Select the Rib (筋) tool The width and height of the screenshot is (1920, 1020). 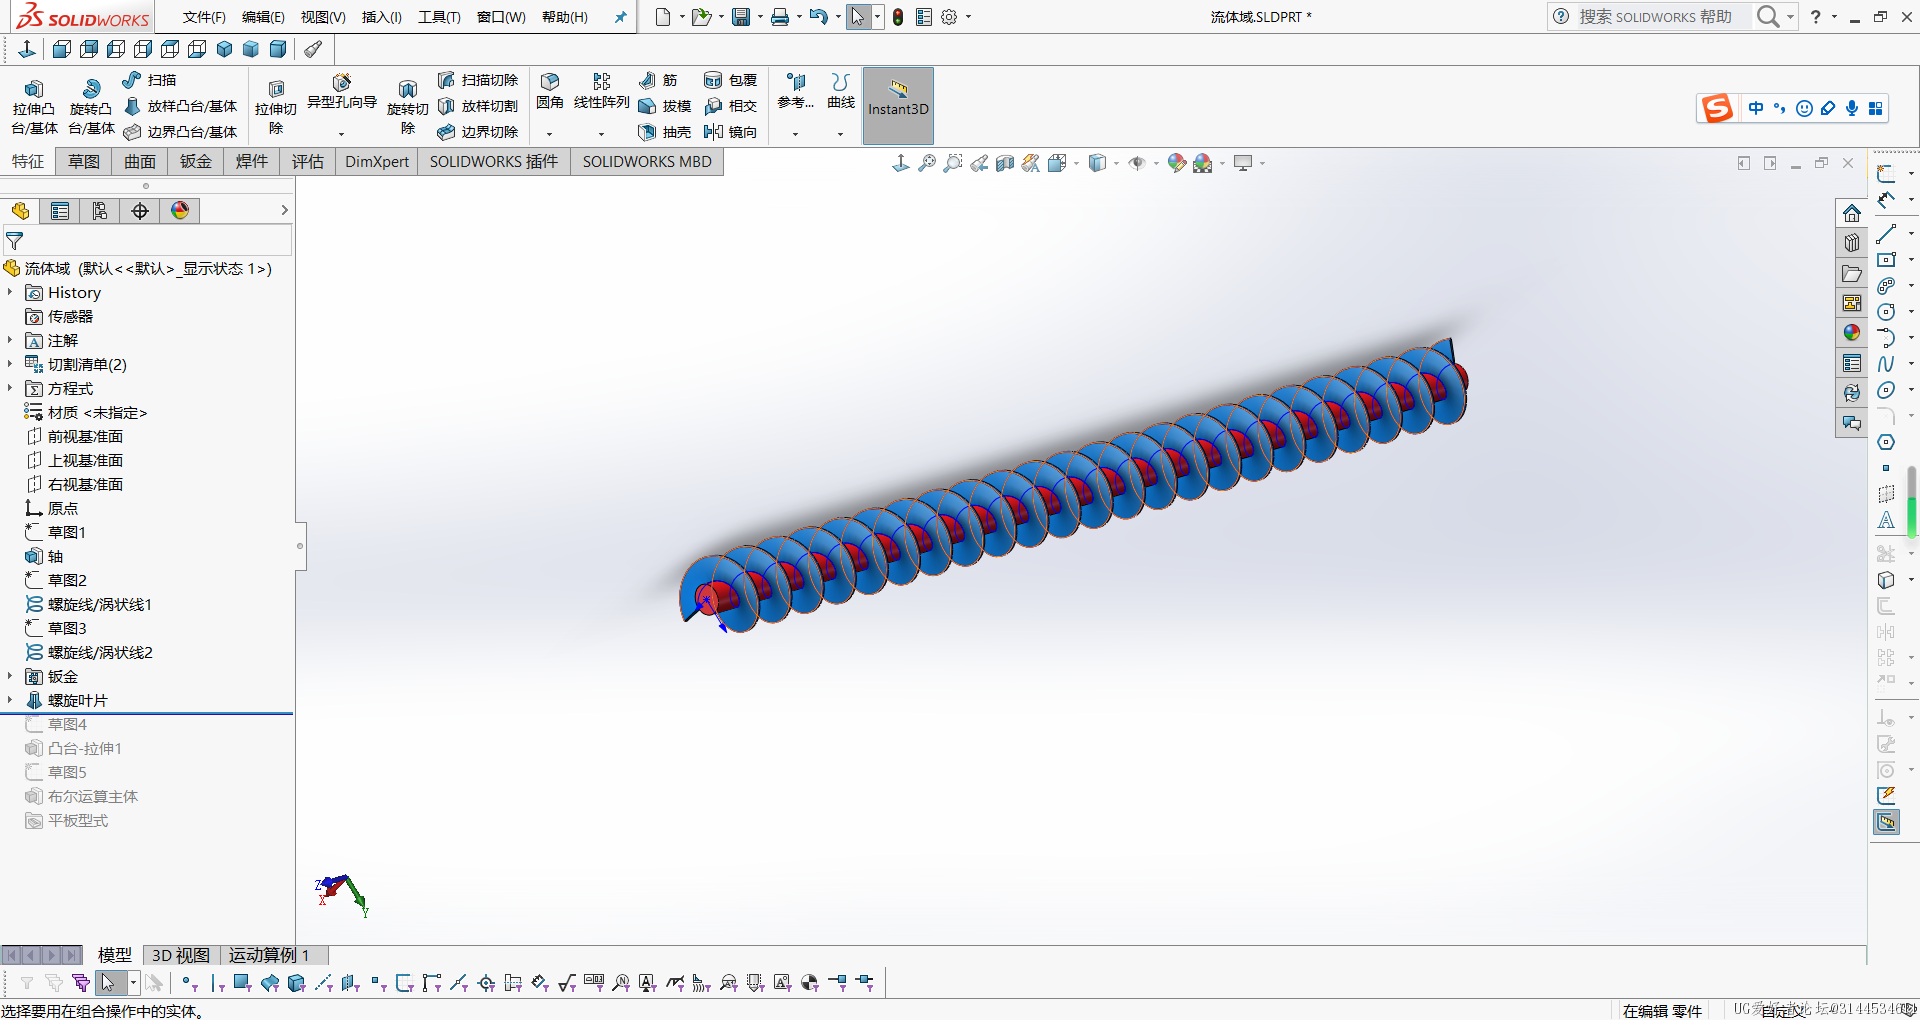pyautogui.click(x=658, y=80)
